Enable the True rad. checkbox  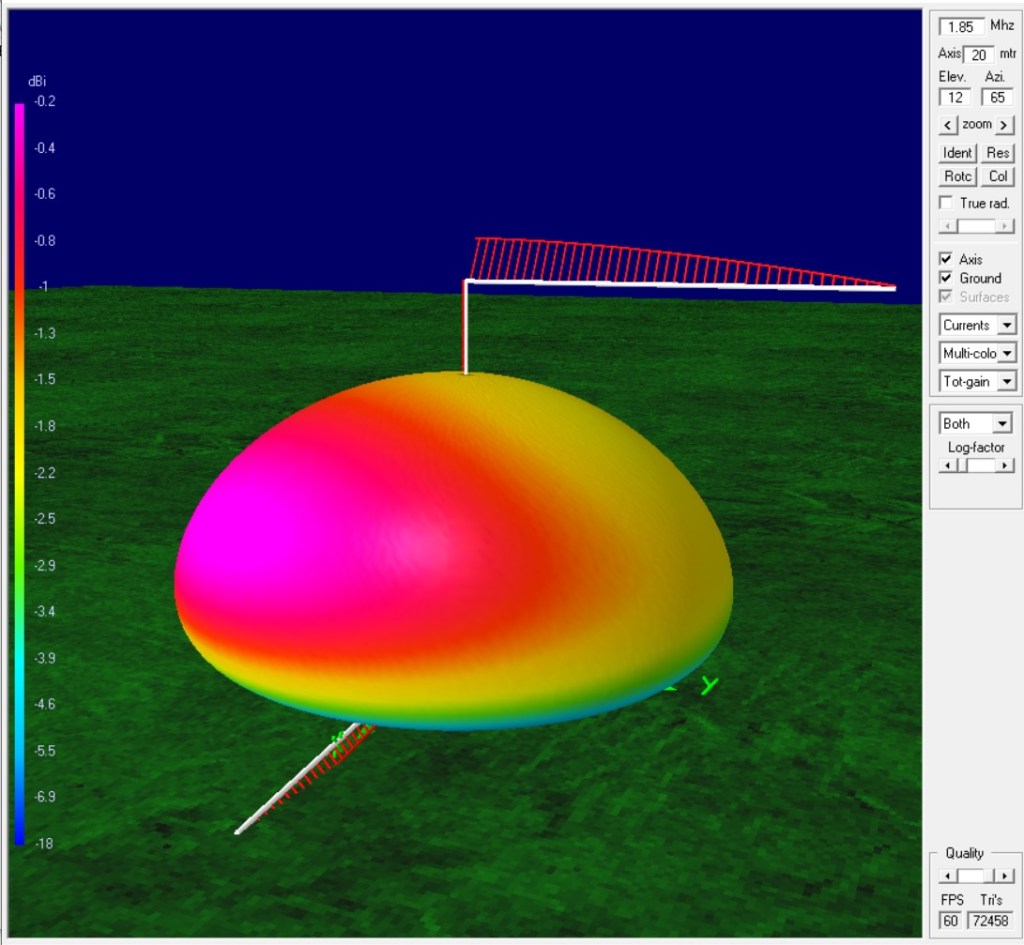[x=946, y=203]
